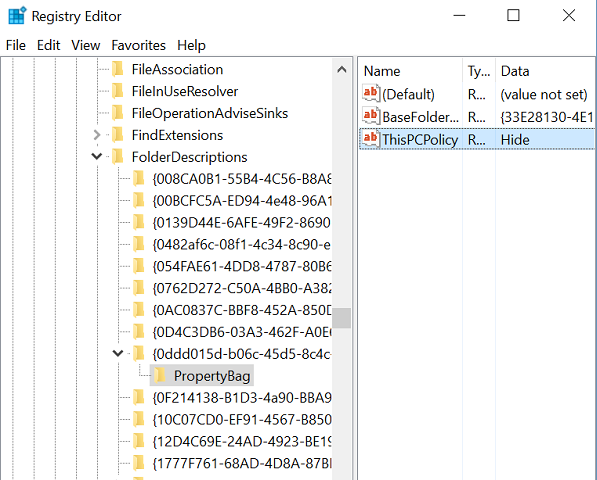Select the {0762D272-C50A-4BB0 folder icon
Screen dimensions: 597x480
(139, 288)
